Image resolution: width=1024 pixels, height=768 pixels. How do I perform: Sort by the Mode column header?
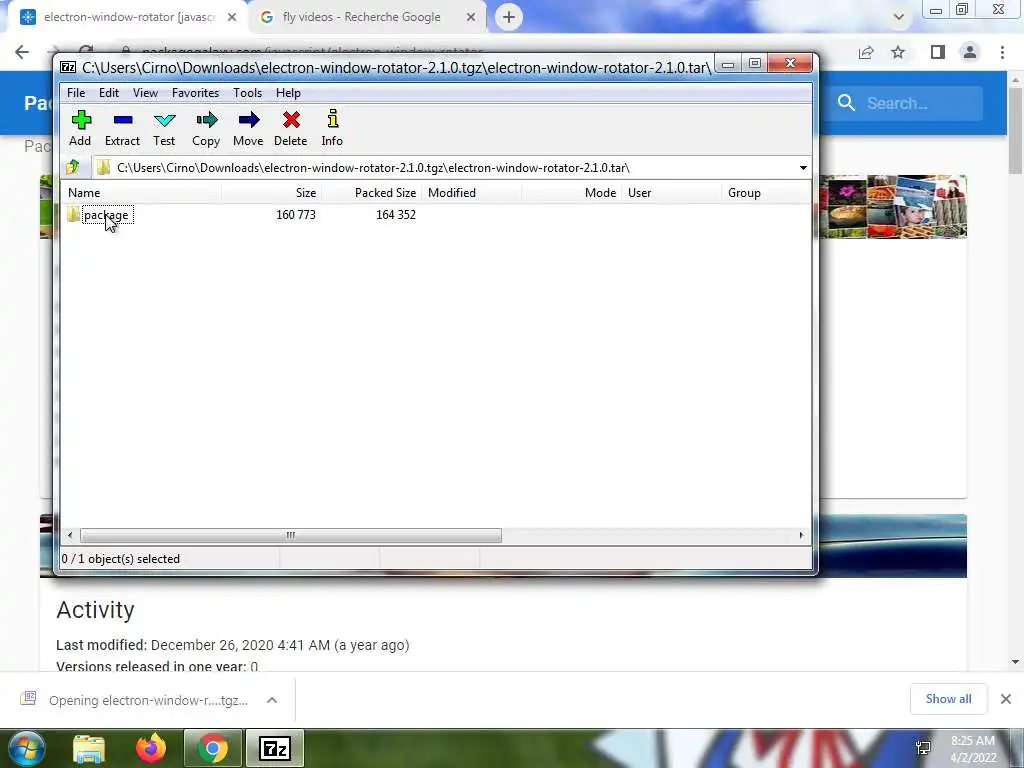[570, 193]
